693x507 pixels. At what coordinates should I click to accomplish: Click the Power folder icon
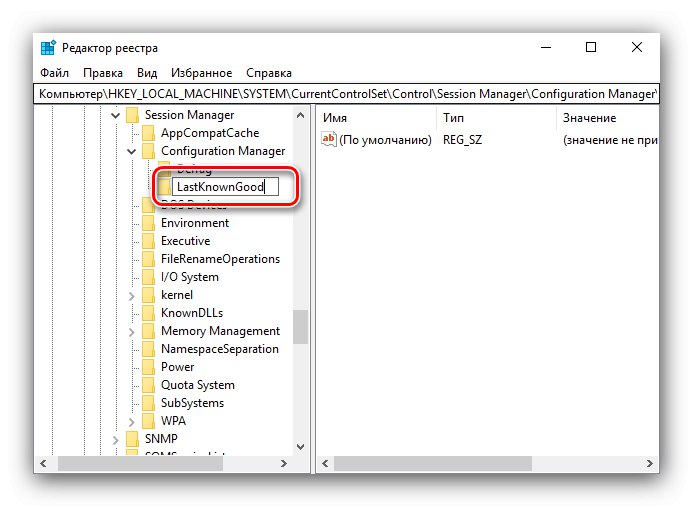148,368
